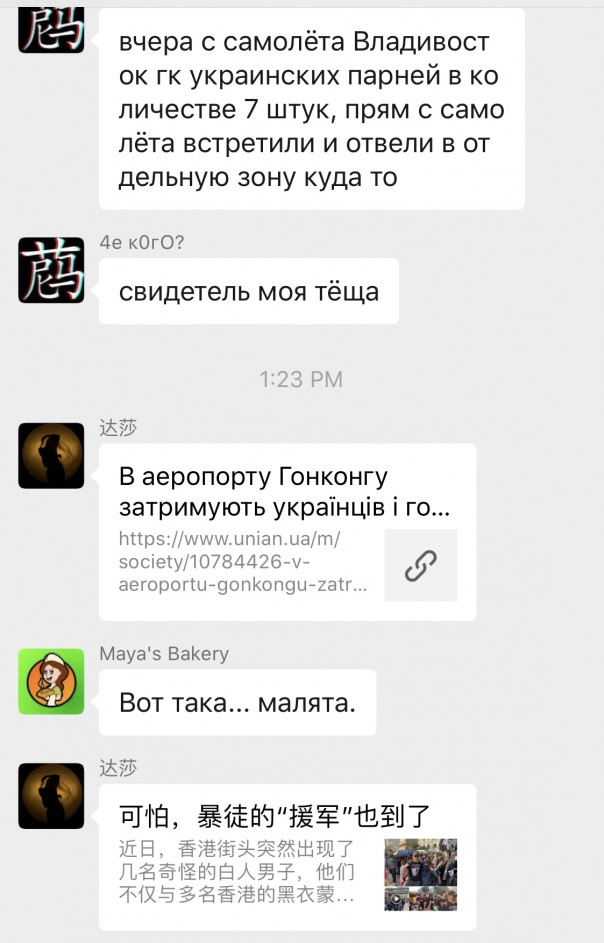This screenshot has width=604, height=943.
Task: Open 达莎's avatar beside the Chinese article
Action: tap(51, 796)
